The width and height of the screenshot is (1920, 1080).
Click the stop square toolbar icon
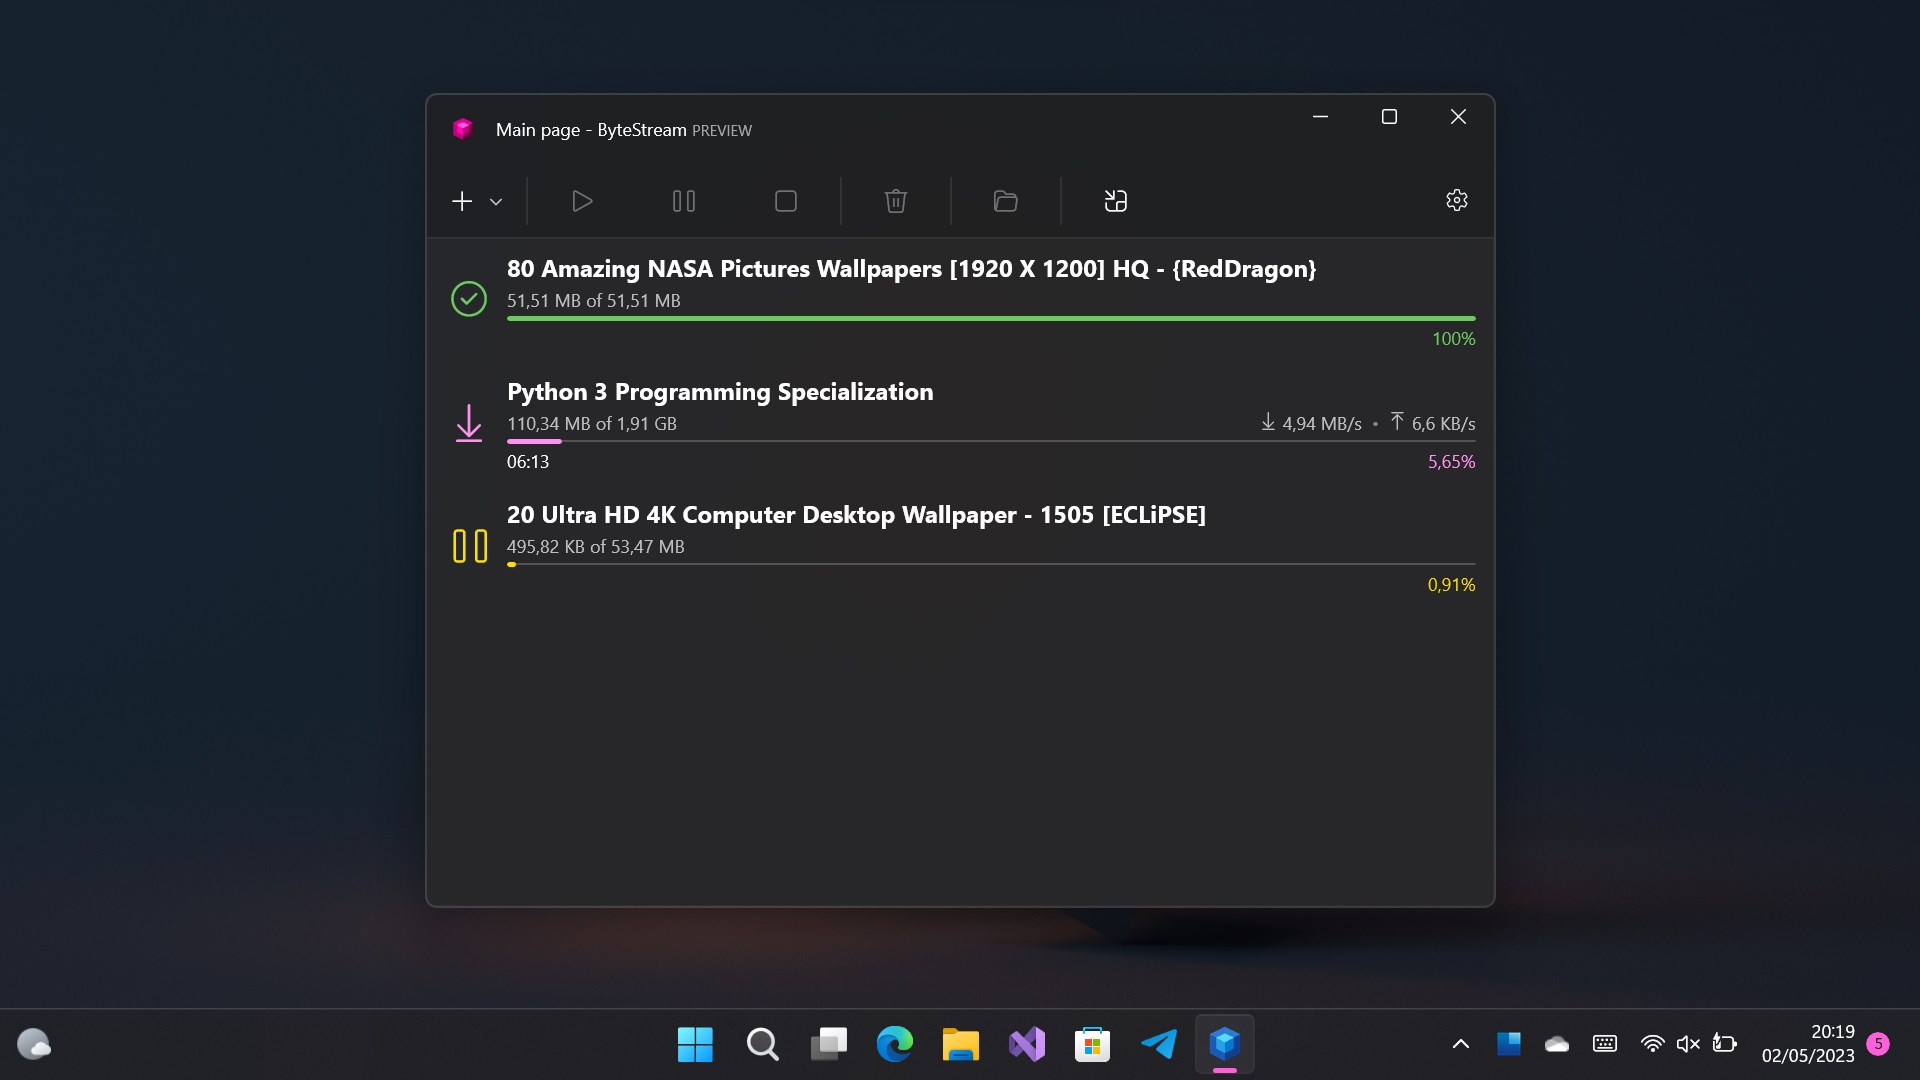(786, 201)
